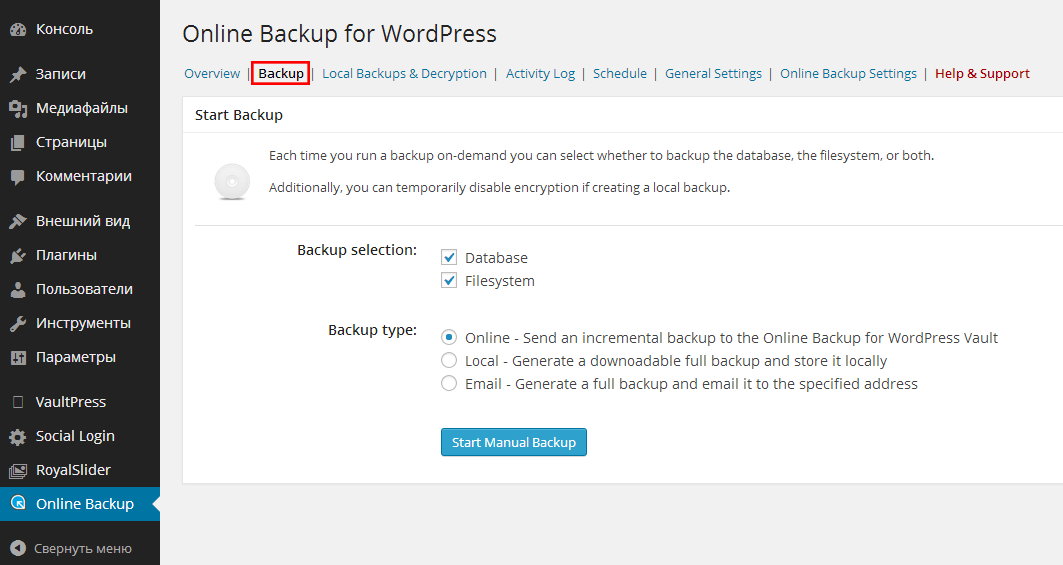Open the Help & Support link
Viewport: 1063px width, 565px height.
tap(982, 73)
